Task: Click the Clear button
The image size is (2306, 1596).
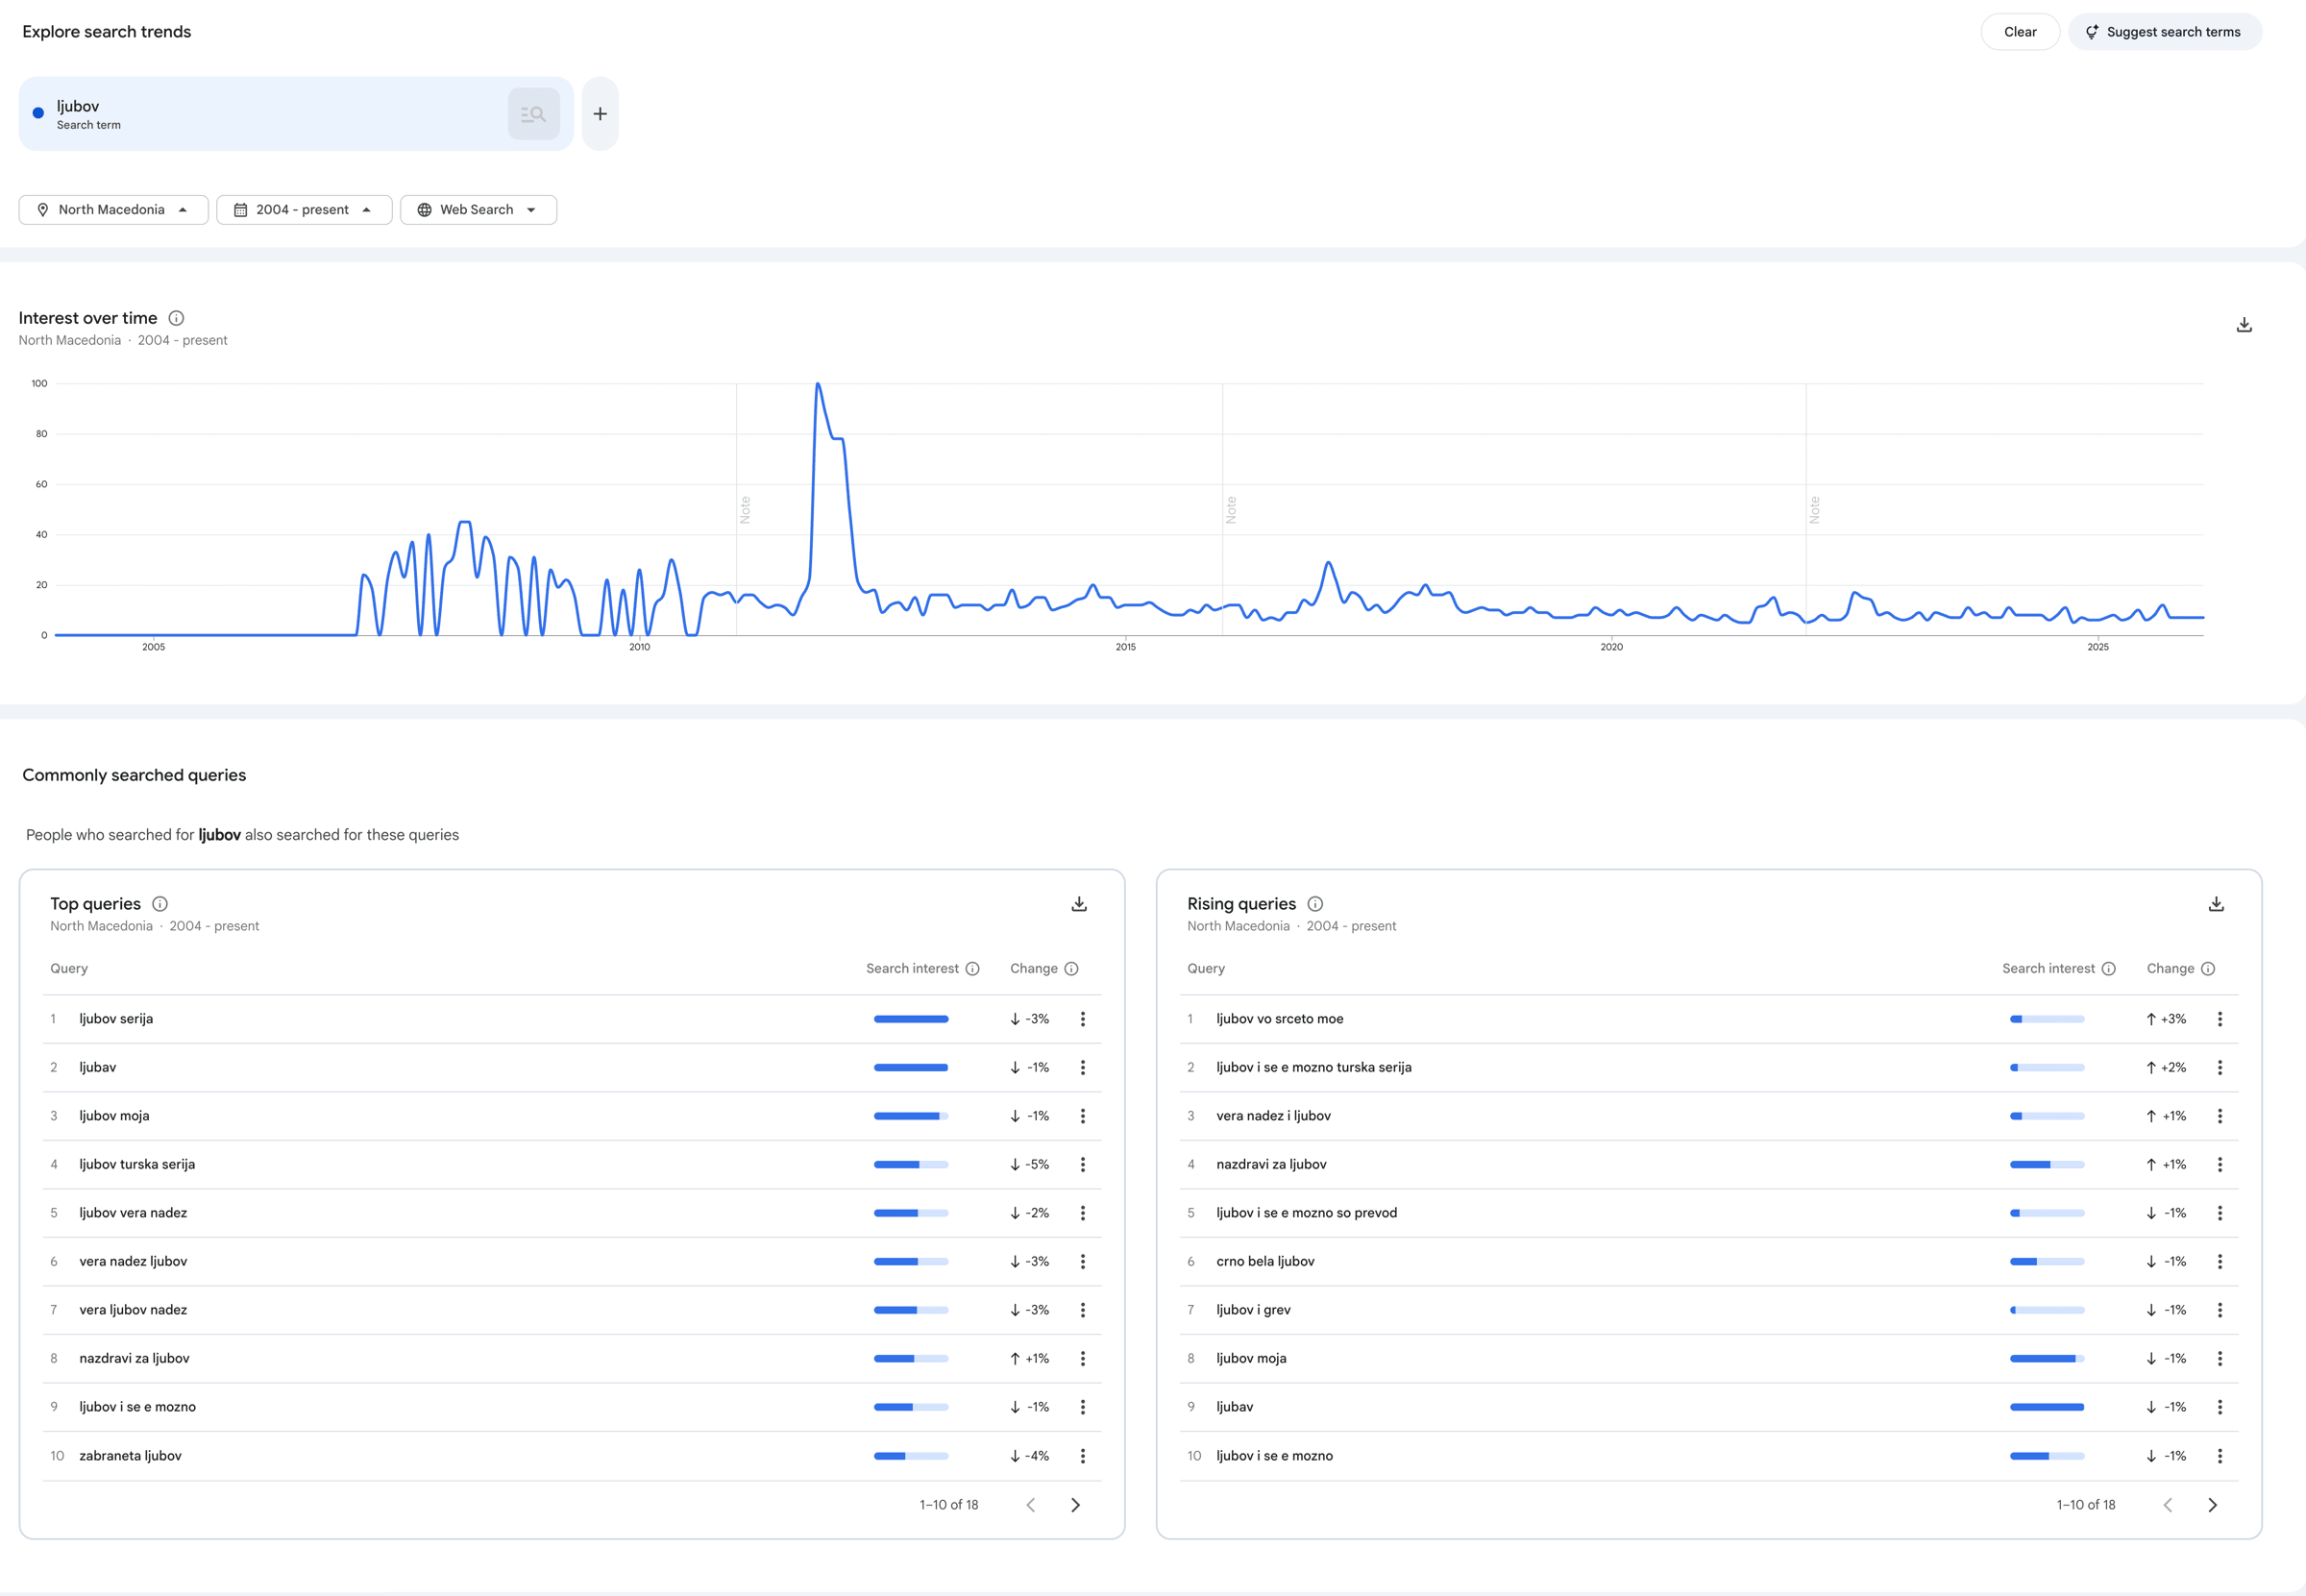Action: (x=2019, y=32)
